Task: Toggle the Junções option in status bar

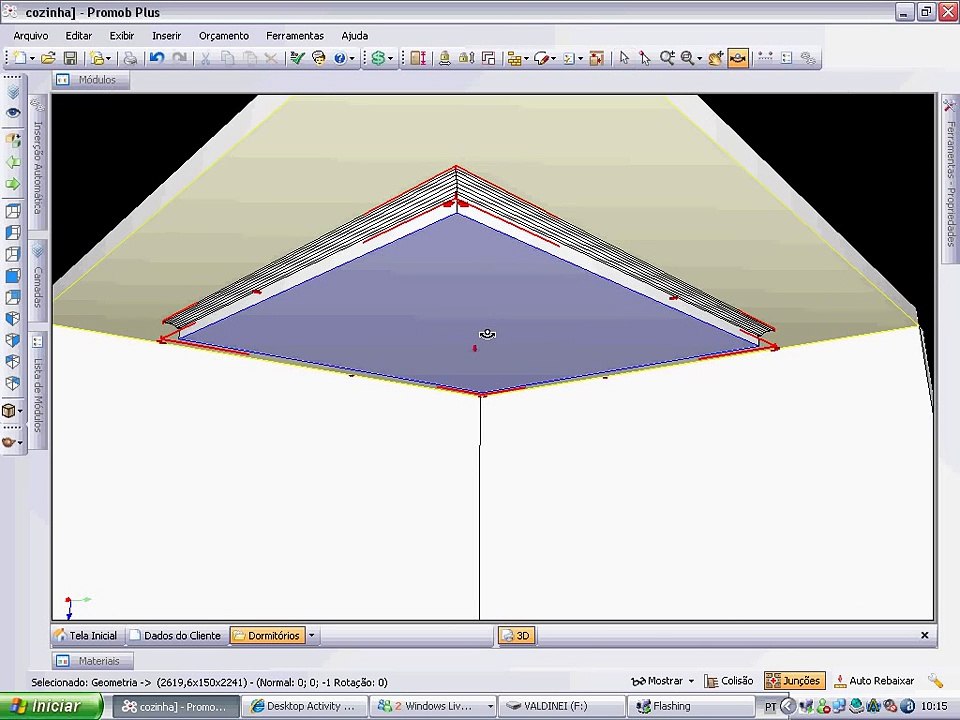Action: point(795,681)
